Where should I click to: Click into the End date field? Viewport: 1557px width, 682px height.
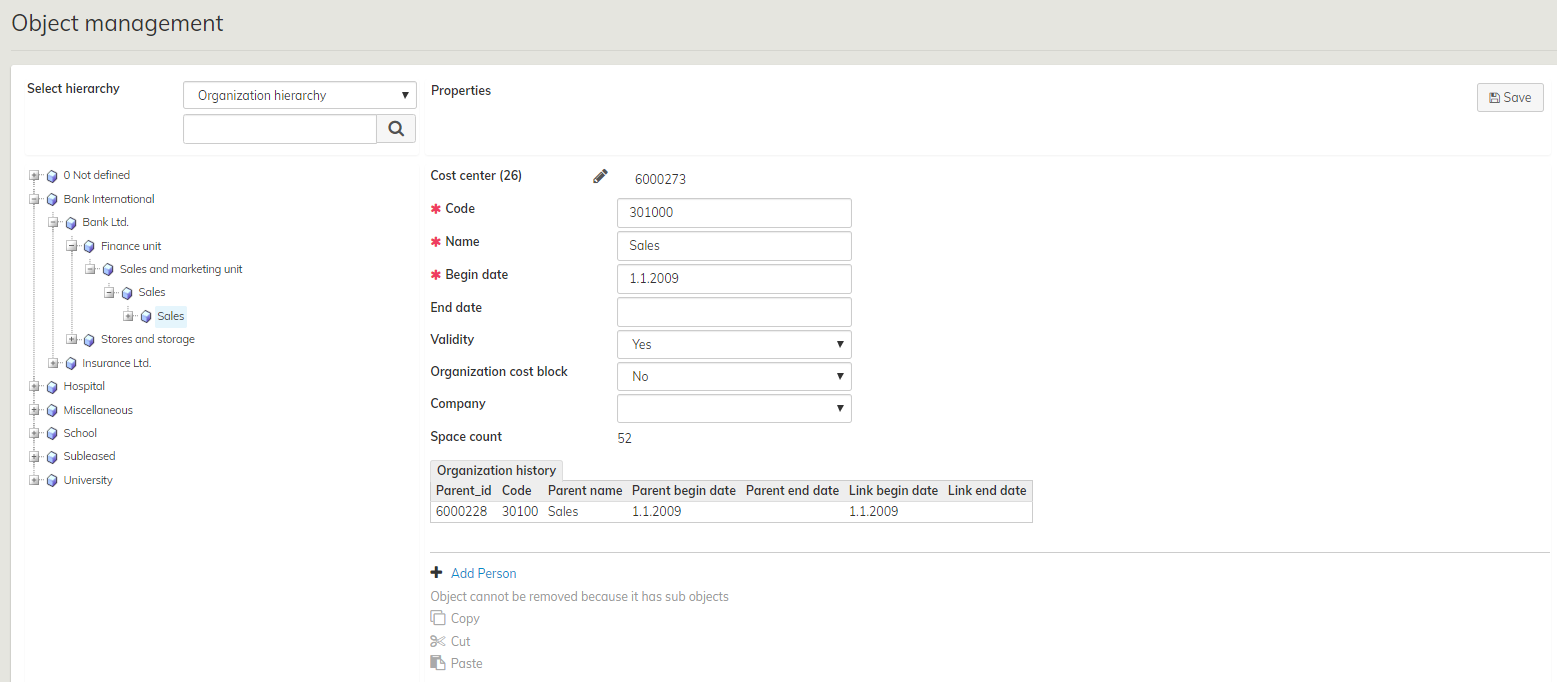tap(734, 311)
